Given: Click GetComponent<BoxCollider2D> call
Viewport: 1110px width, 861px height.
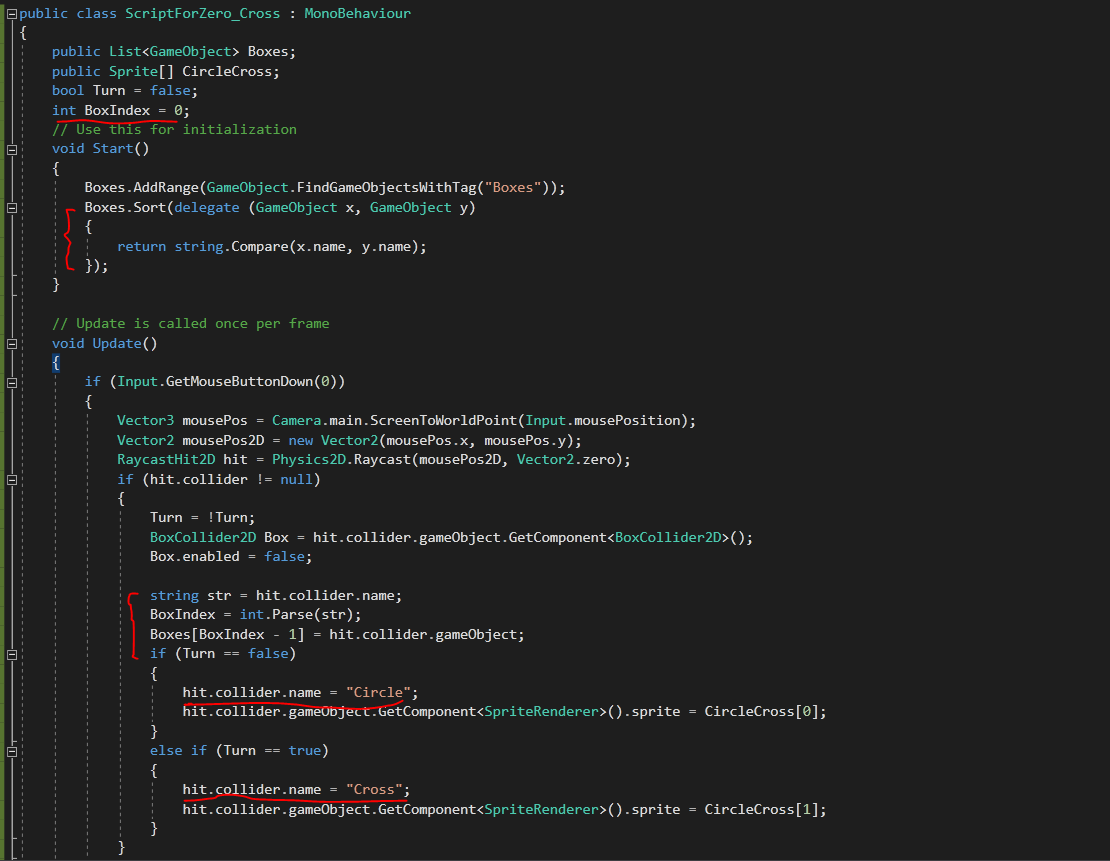Looking at the screenshot, I should coord(624,537).
